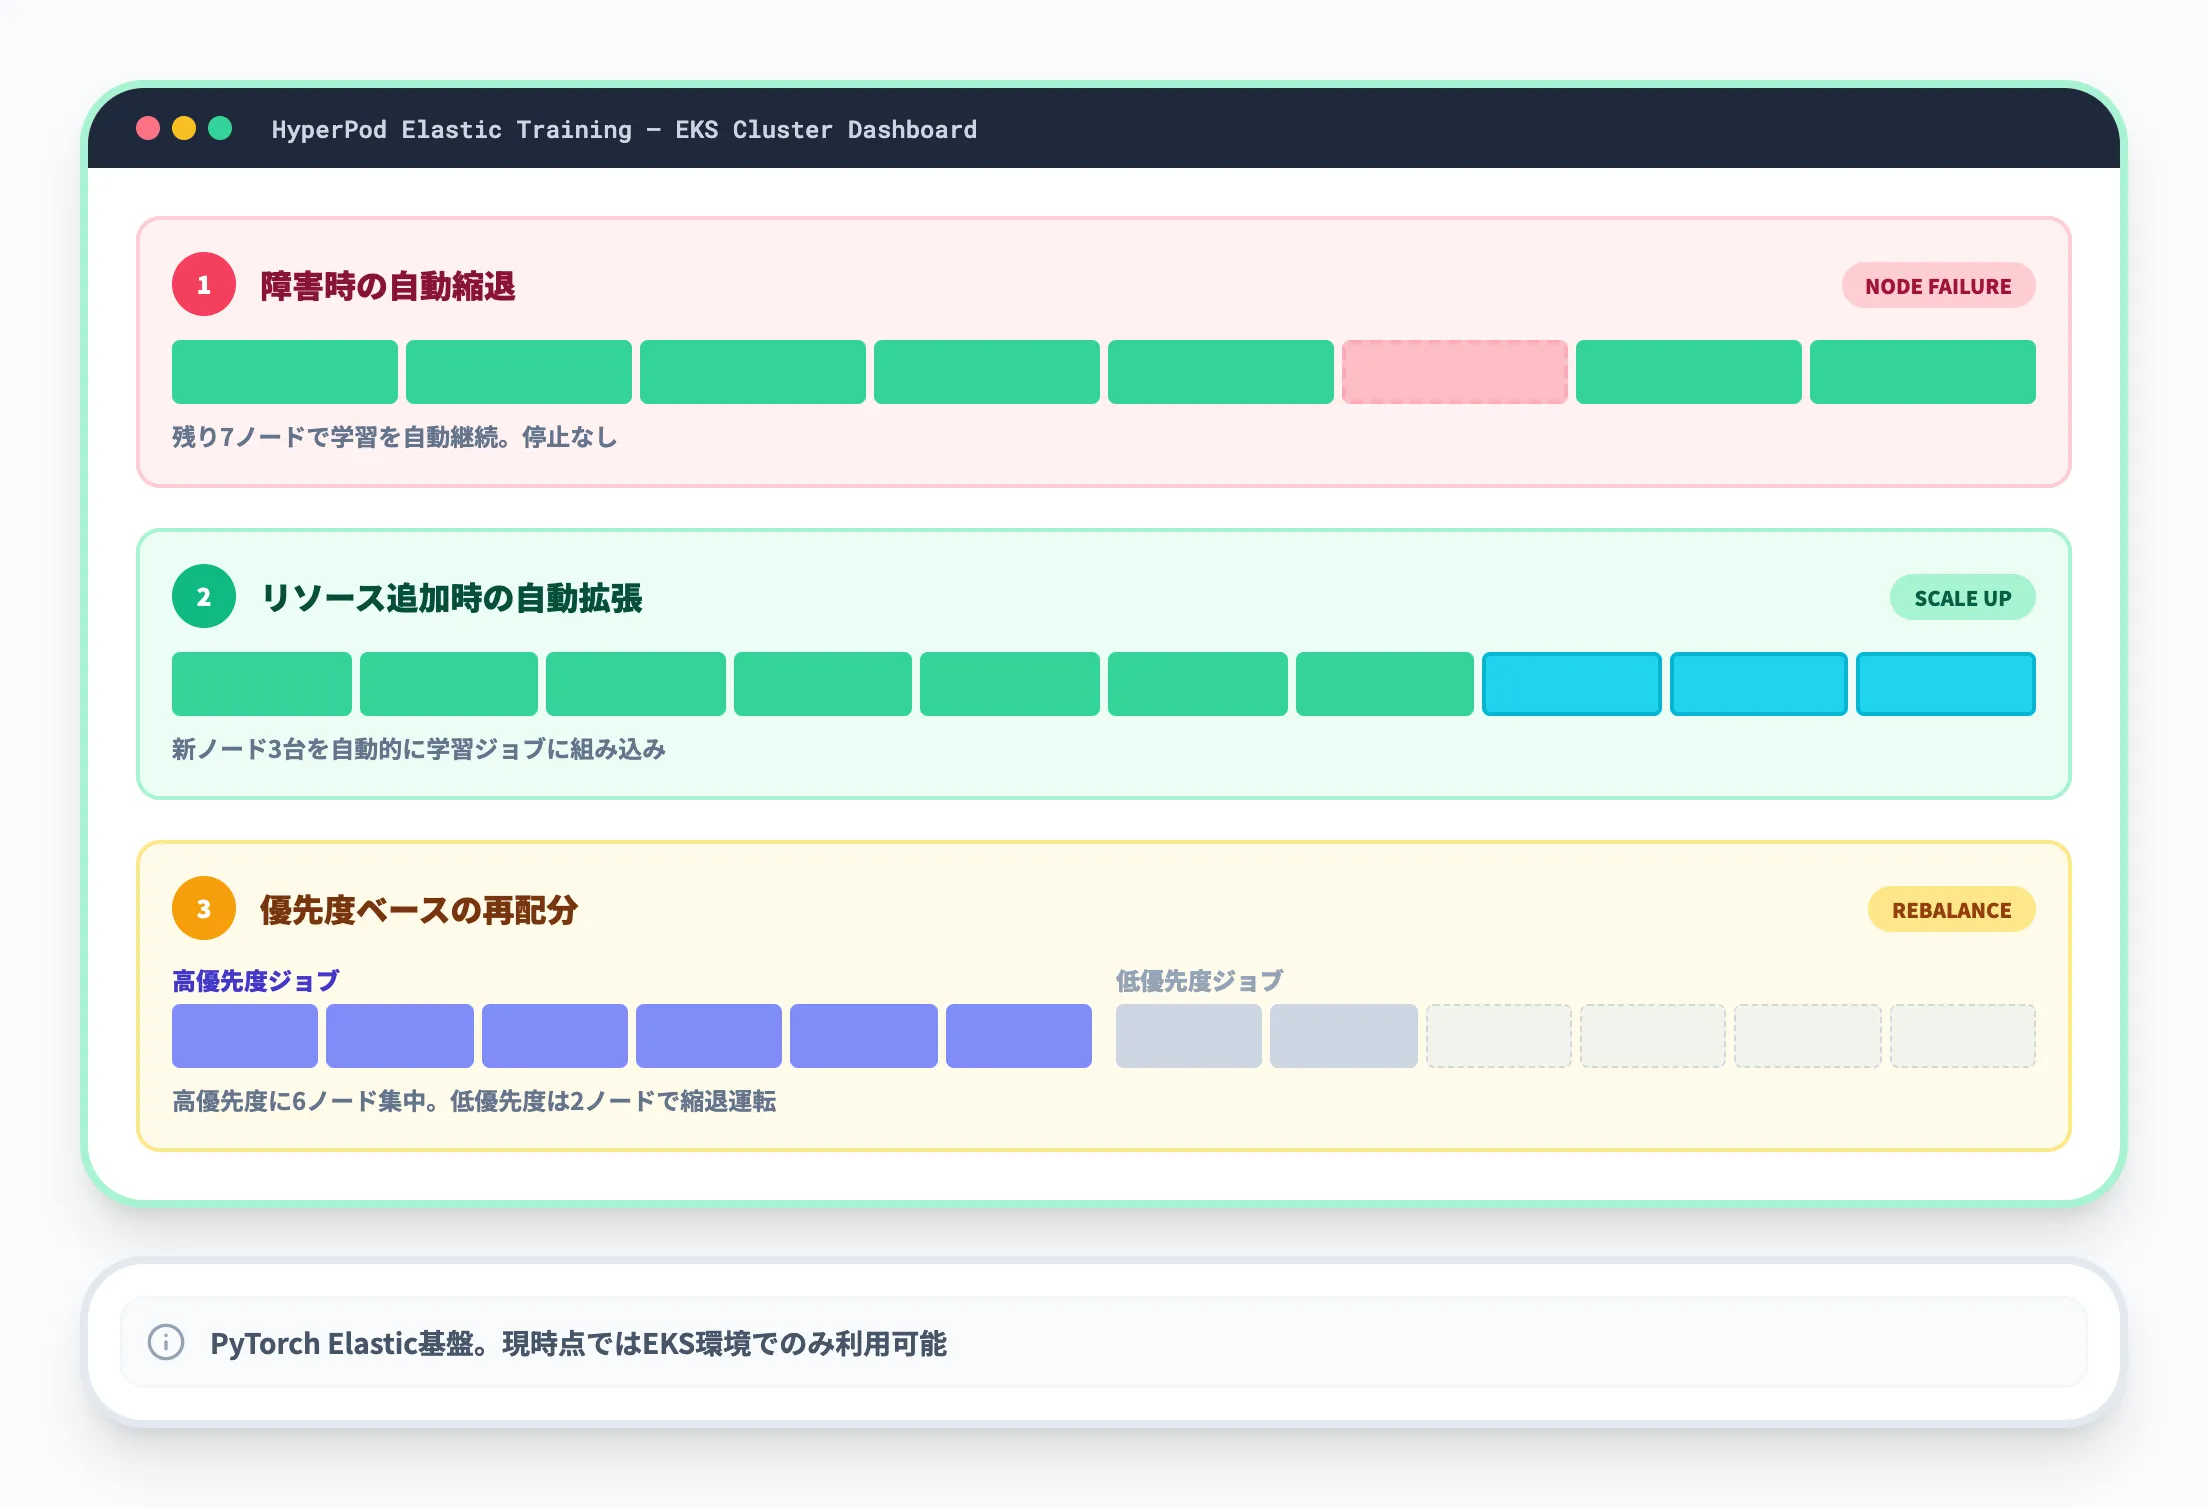Screen dimensions: 2208x1508
Task: Click the red number 1 circle badge
Action: click(x=204, y=285)
